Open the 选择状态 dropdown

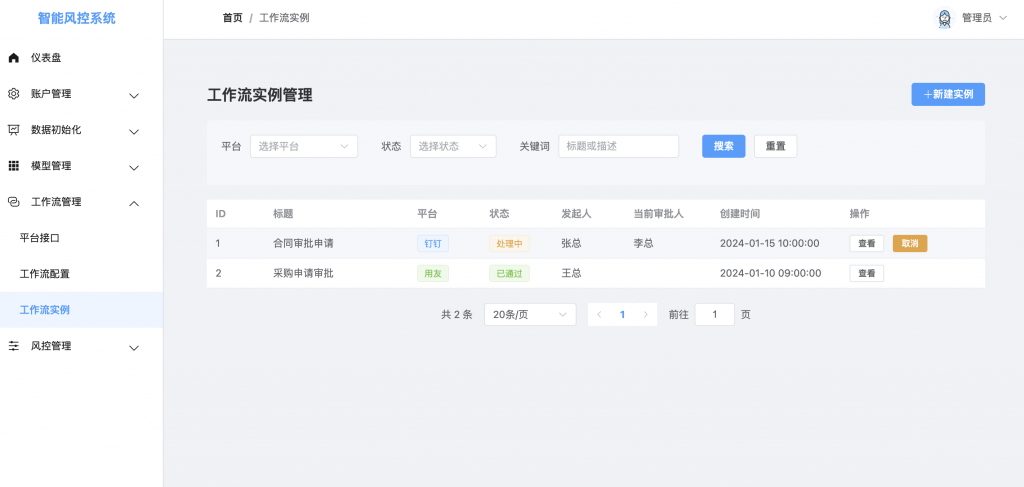(x=453, y=146)
